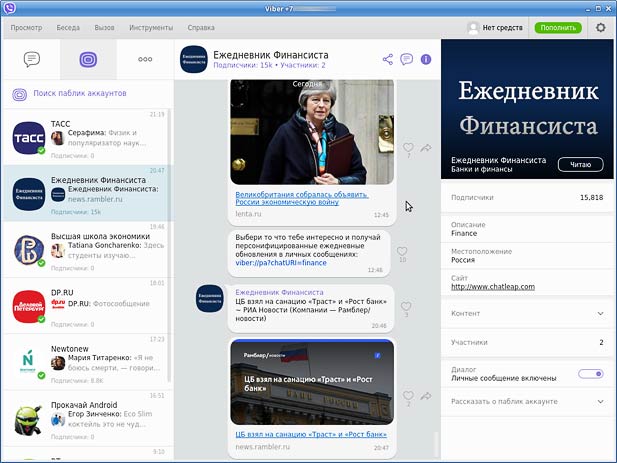Select the Newtonew account row
Image resolution: width=617 pixels, height=463 pixels.
(87, 362)
